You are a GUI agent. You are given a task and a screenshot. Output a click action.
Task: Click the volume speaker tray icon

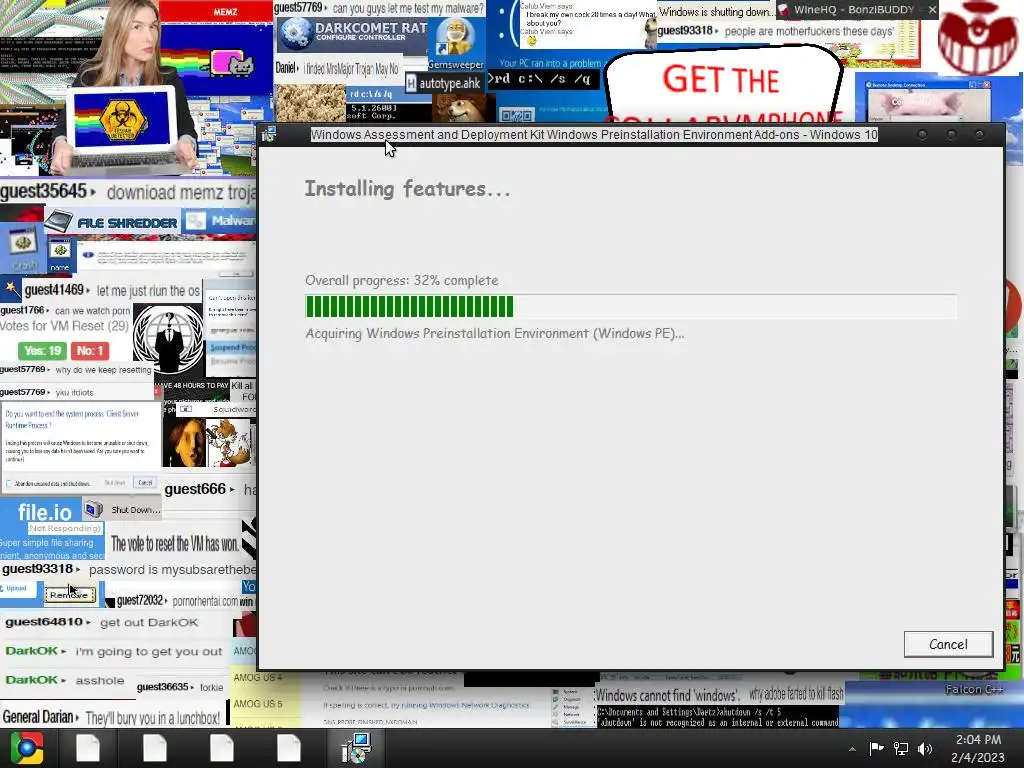(925, 748)
